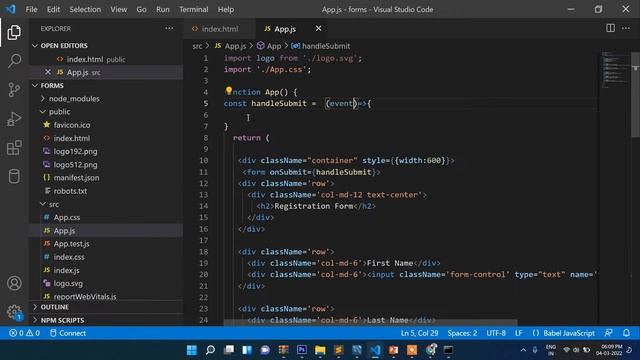Change indentation via Spaces: 2
Screen dimensions: 640x360
point(462,333)
